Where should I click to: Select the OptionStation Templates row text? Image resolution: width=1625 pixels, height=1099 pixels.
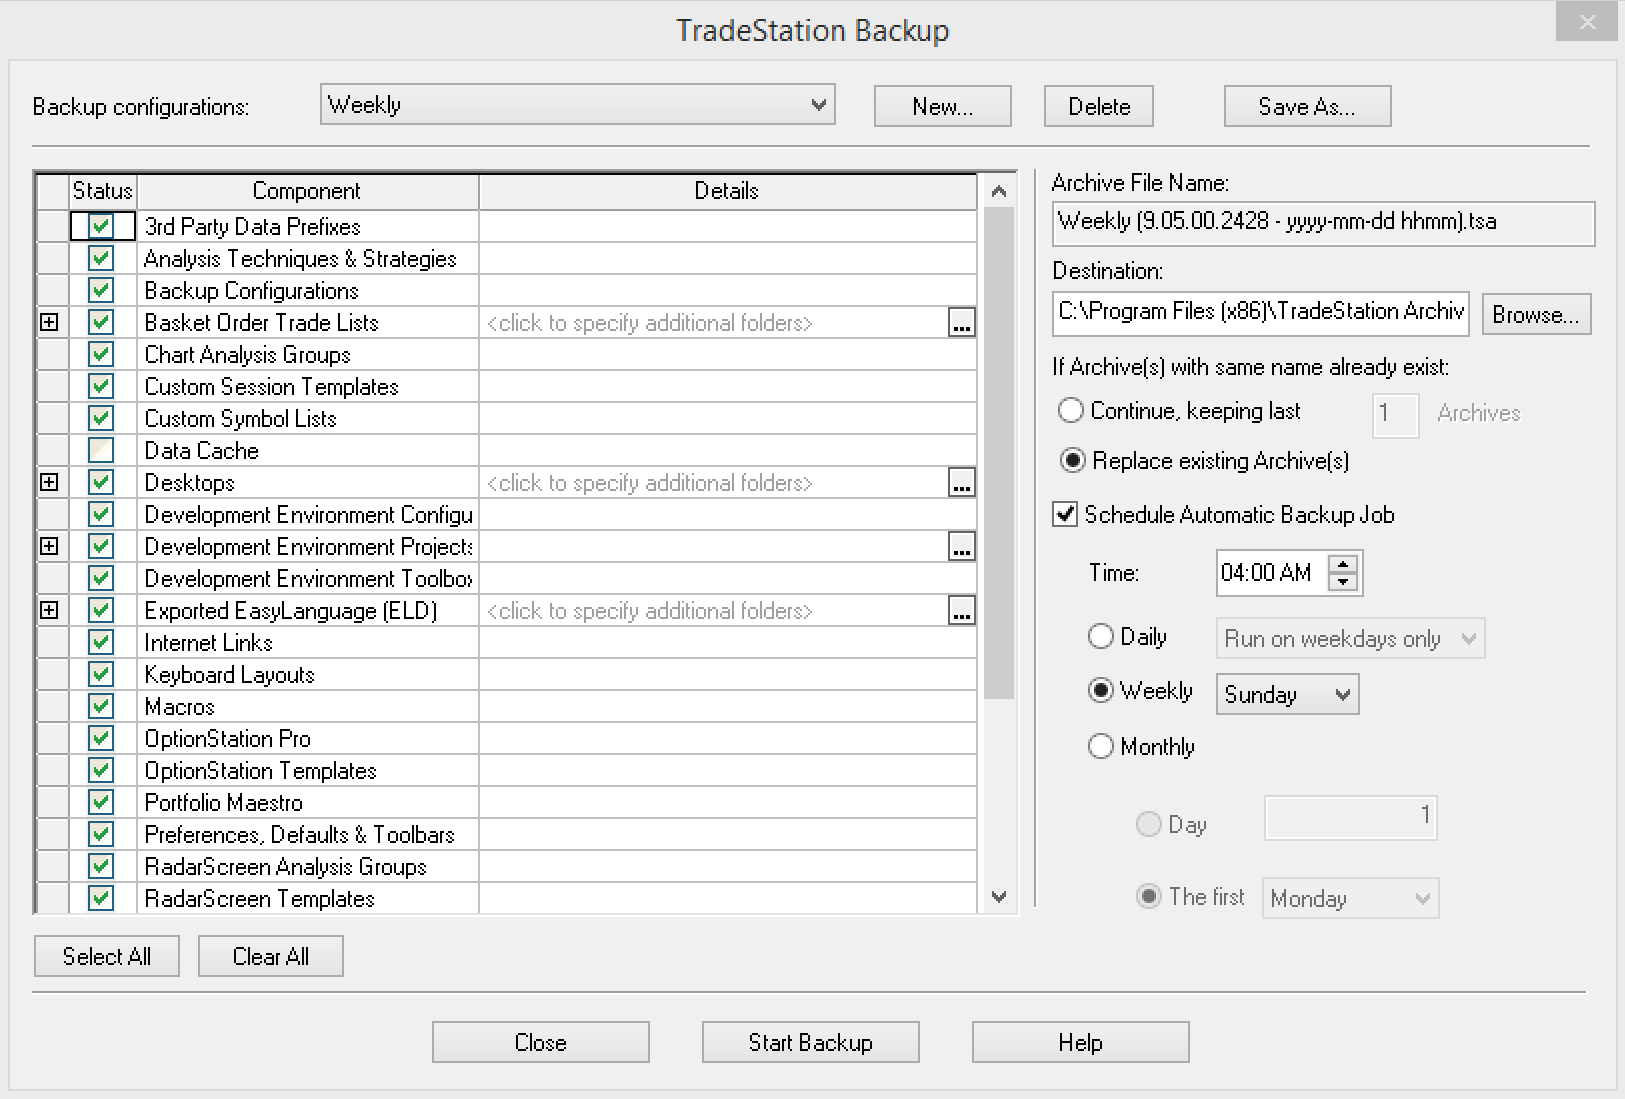click(x=260, y=770)
